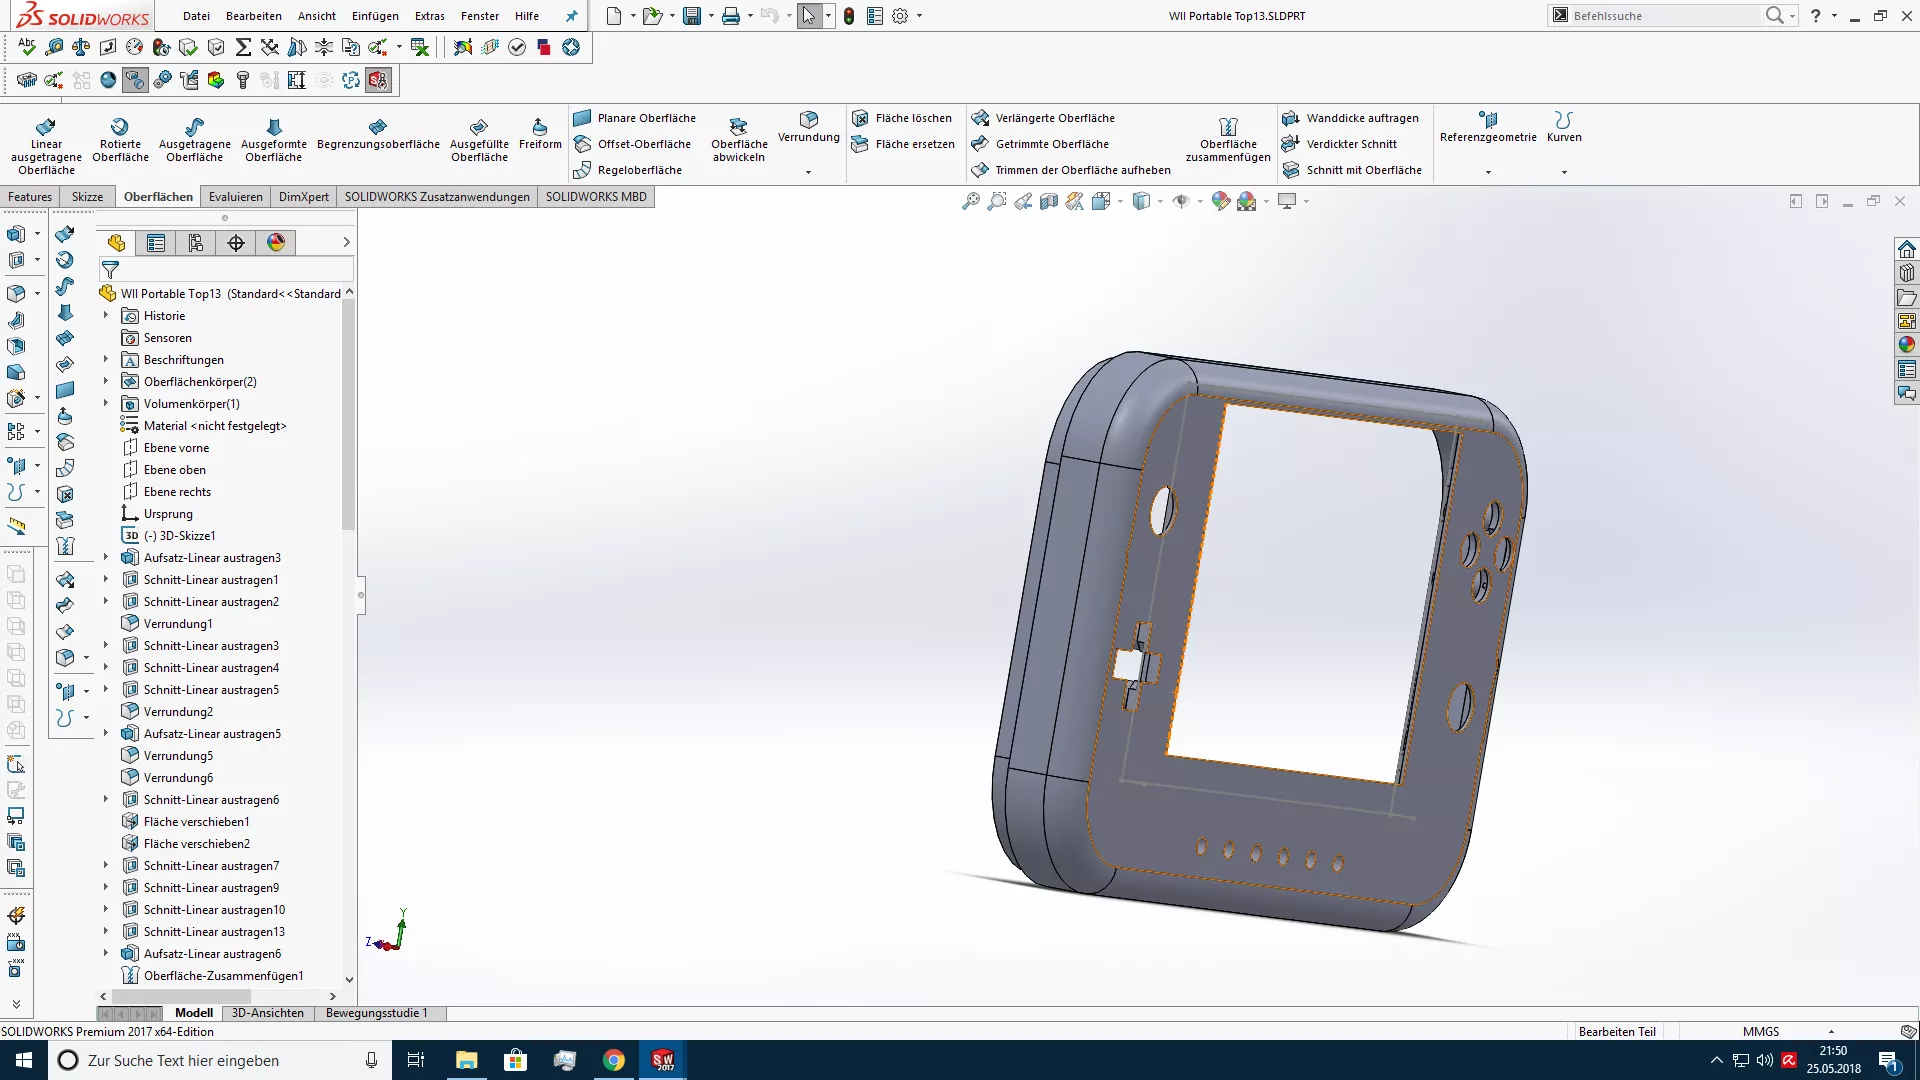Open the Verrundung dropdown arrow

tap(808, 172)
